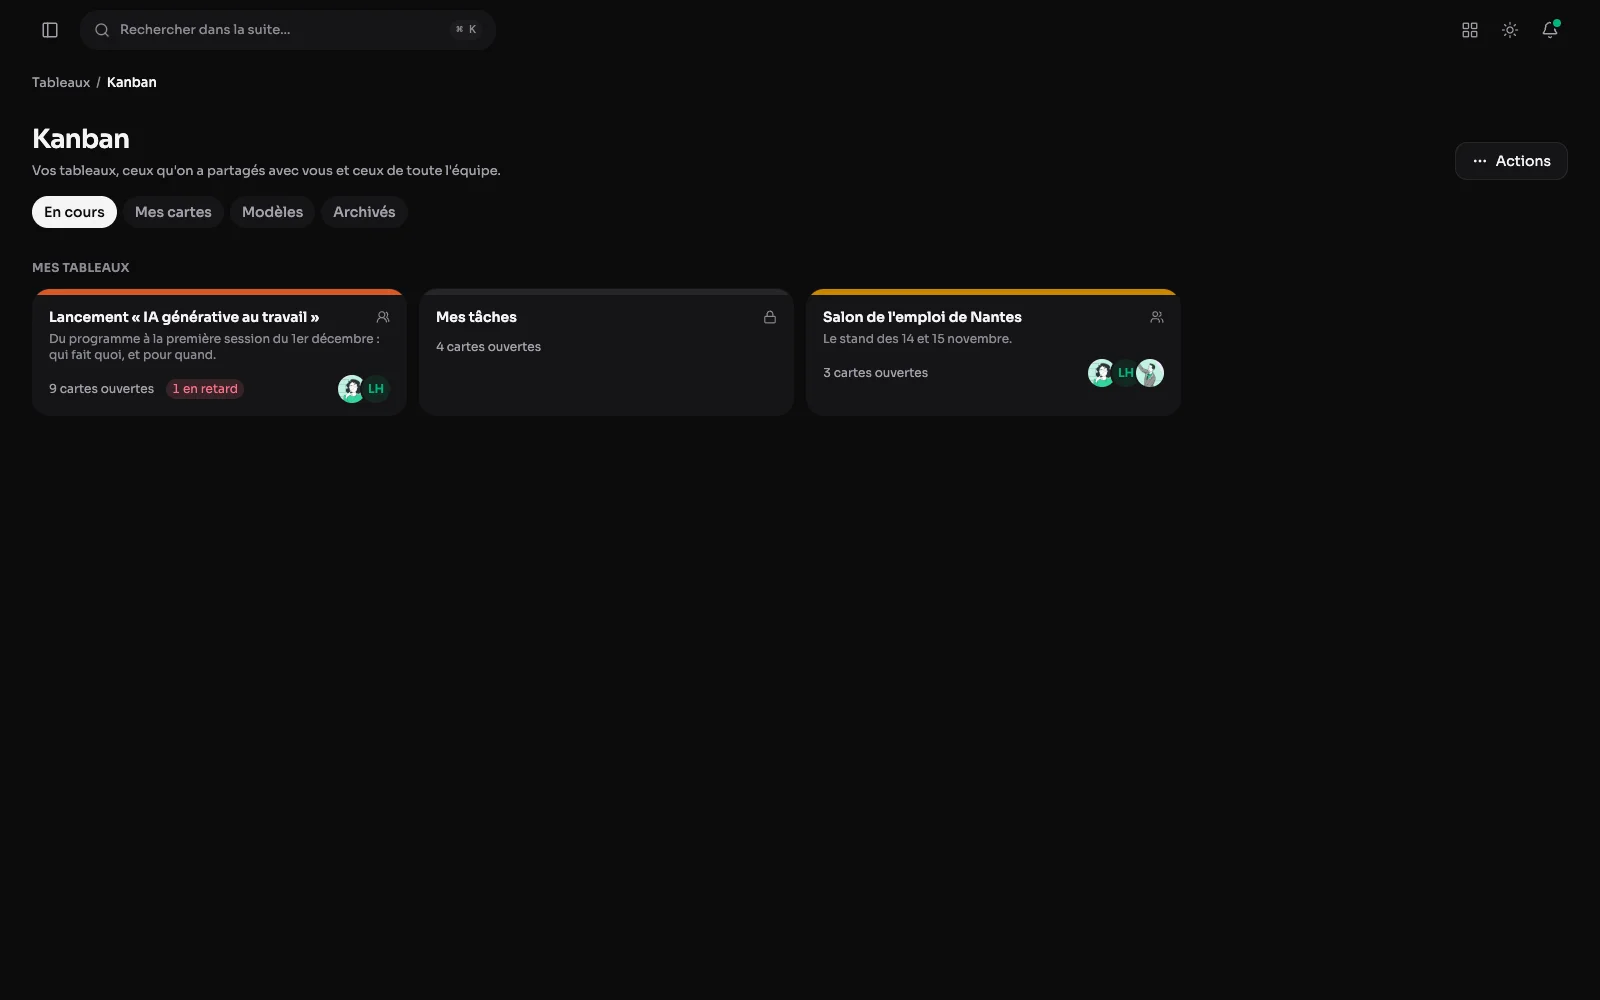Viewport: 1600px width, 1000px height.
Task: Switch to the "Mes cartes" tab
Action: tap(173, 212)
